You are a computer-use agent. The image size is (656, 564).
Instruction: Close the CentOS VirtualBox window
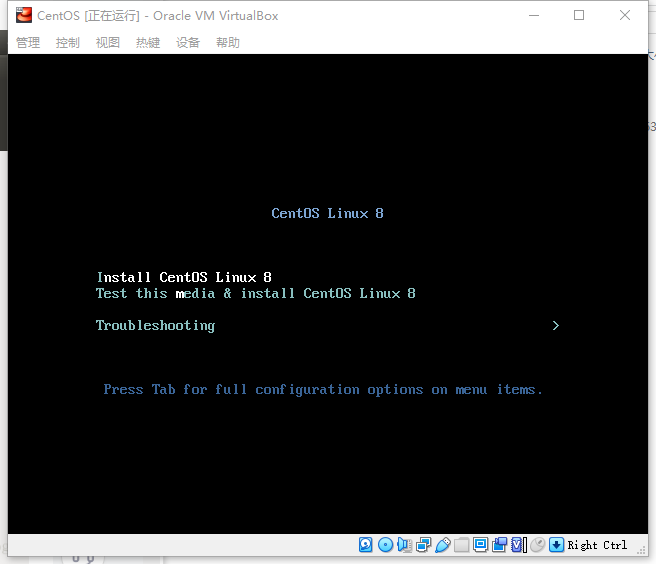coord(625,15)
